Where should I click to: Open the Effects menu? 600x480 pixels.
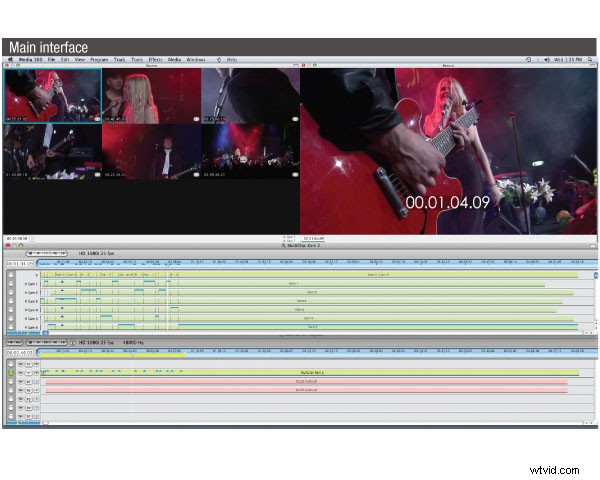155,60
